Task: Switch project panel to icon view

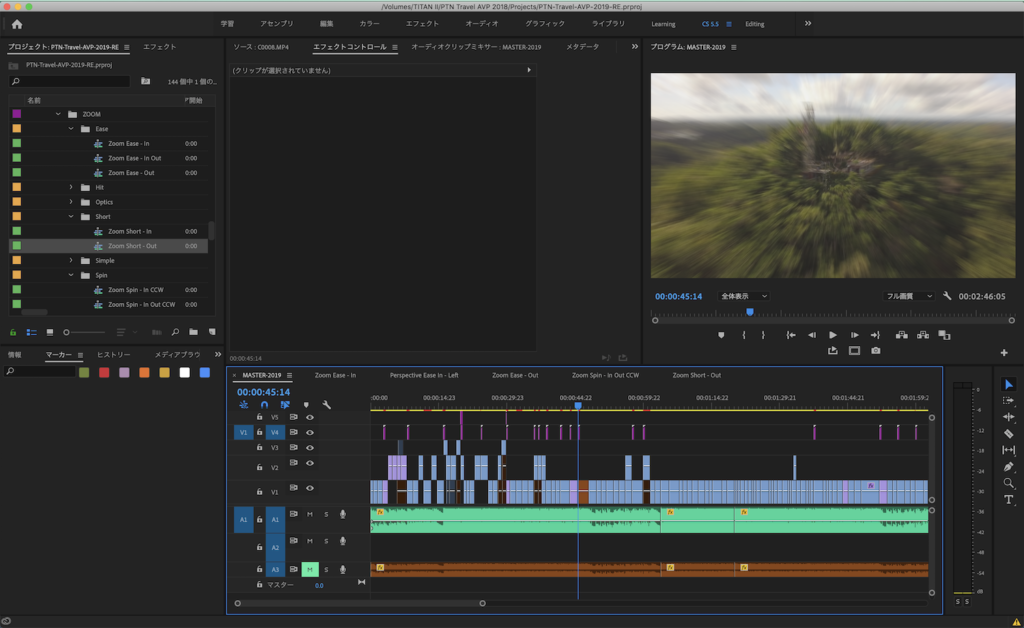Action: [x=50, y=332]
